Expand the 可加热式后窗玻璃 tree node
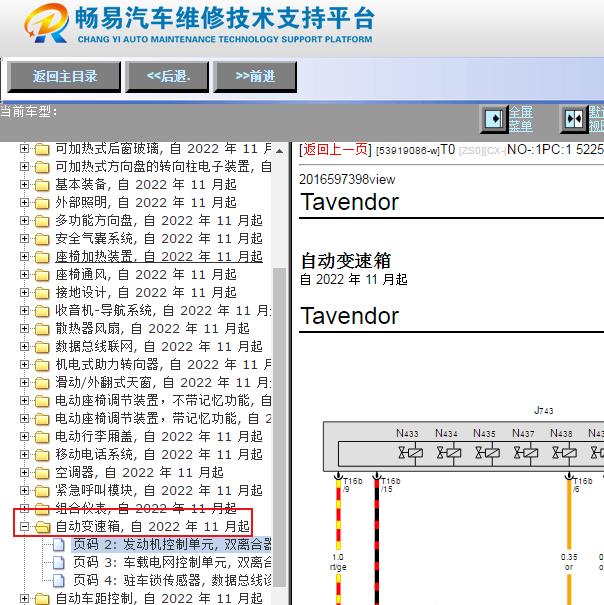The height and width of the screenshot is (605, 604). tap(24, 149)
